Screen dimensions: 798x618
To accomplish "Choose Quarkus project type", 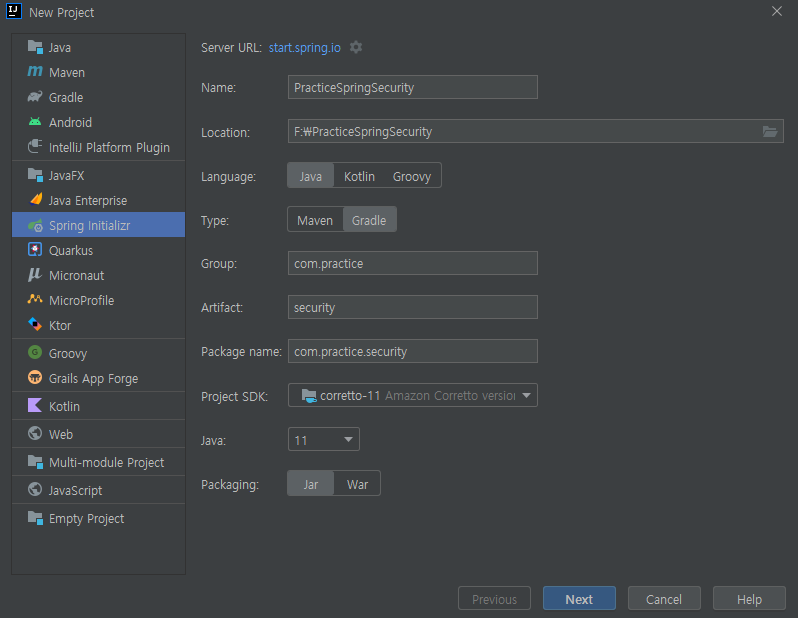I will coord(98,250).
